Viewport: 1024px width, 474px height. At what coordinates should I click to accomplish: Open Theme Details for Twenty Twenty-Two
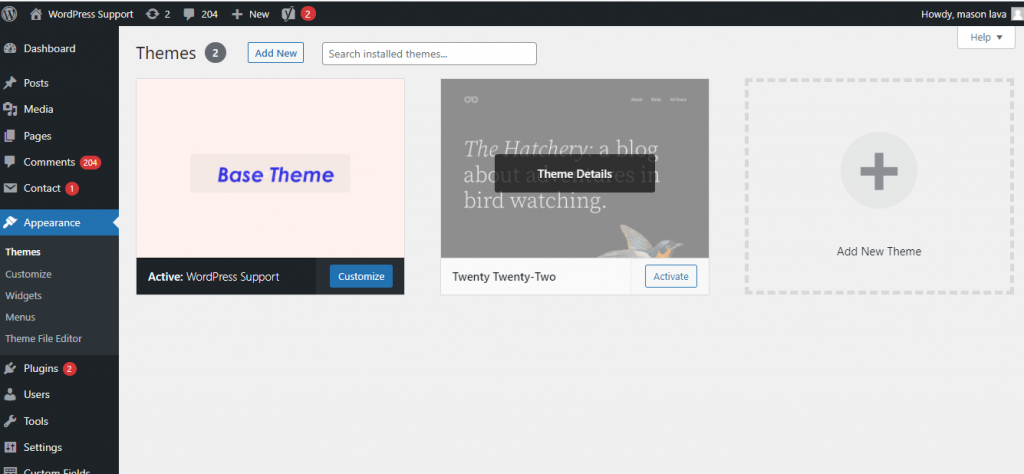coord(575,174)
